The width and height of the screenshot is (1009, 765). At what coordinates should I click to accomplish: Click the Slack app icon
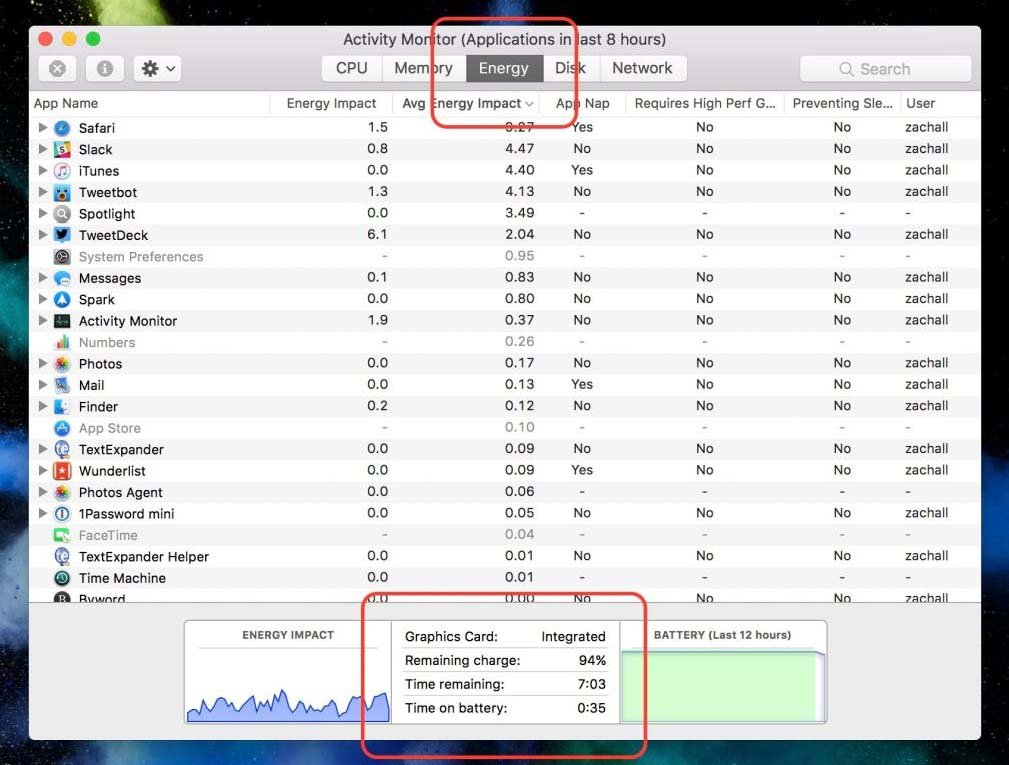(64, 149)
